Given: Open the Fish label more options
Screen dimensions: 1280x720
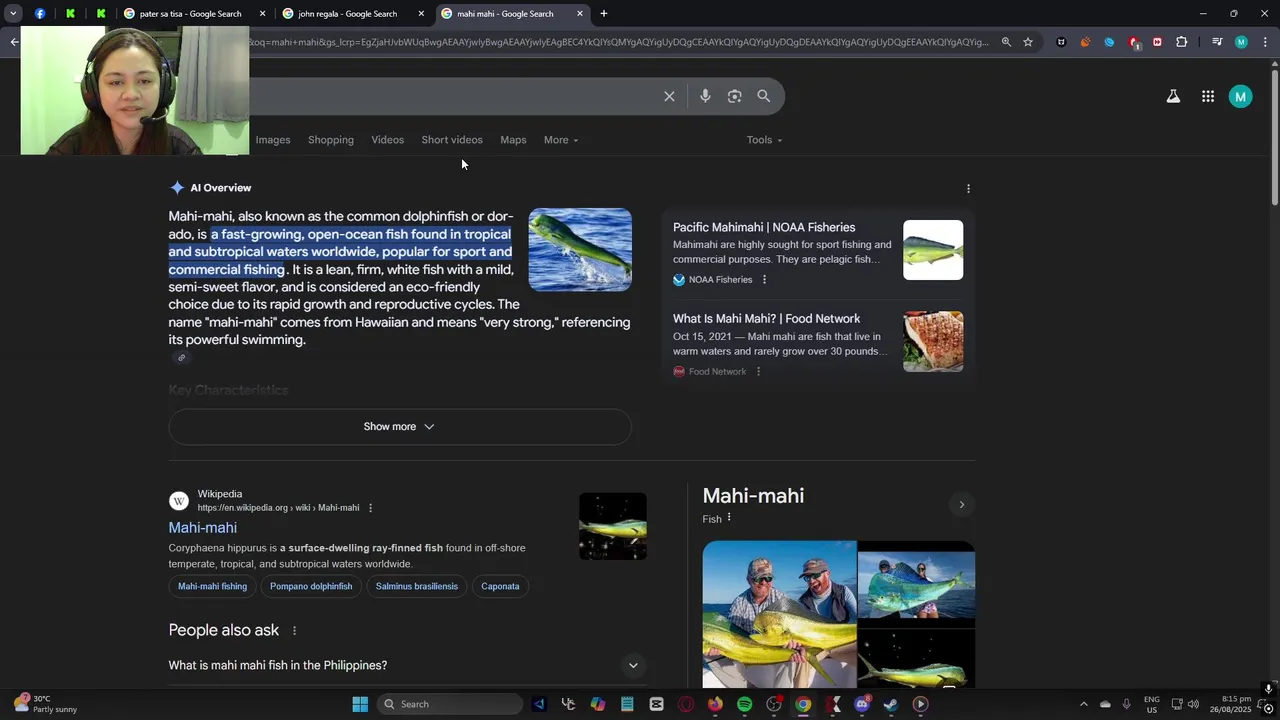Looking at the screenshot, I should [x=729, y=518].
